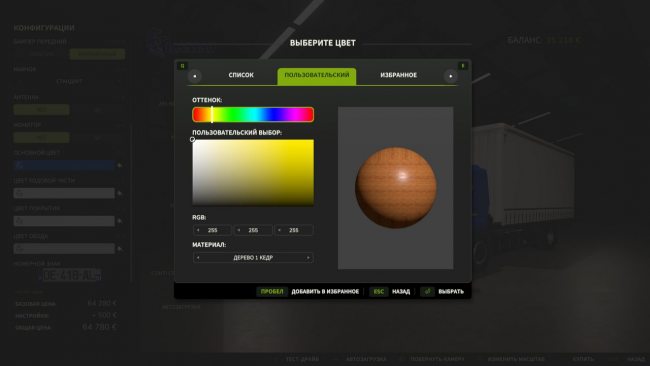Click the next-tab arrow beside ИЗБРАННОЕ
This screenshot has width=650, height=366.
pyautogui.click(x=451, y=76)
